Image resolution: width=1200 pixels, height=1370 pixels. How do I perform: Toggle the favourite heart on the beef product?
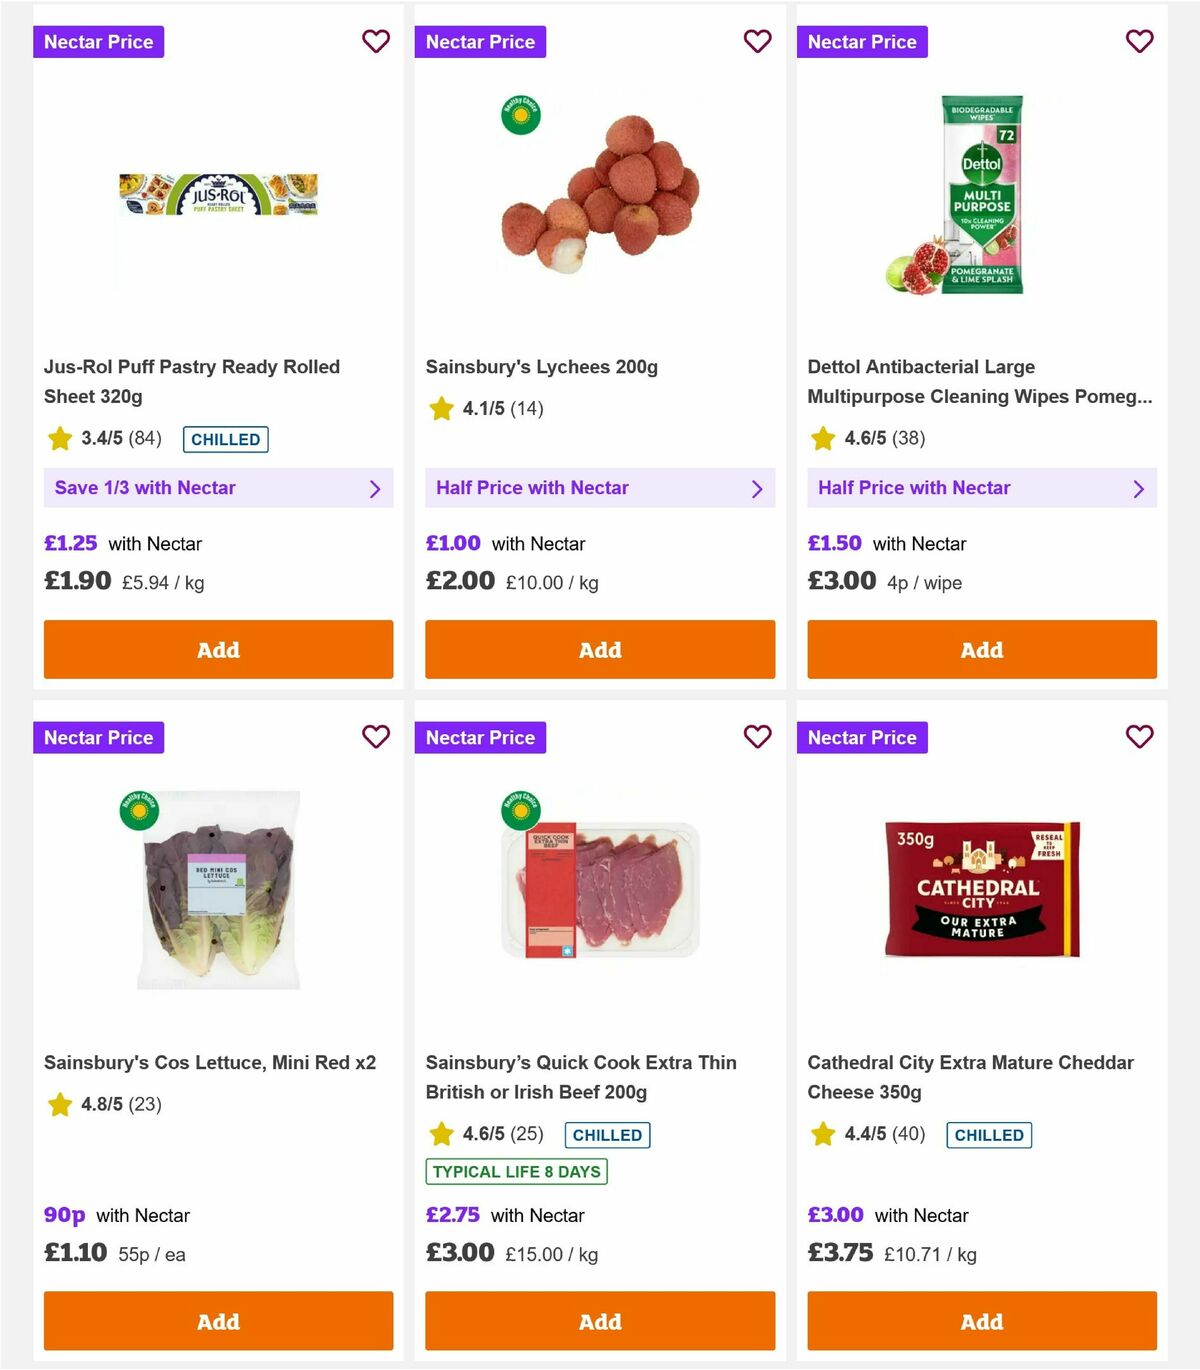[758, 737]
